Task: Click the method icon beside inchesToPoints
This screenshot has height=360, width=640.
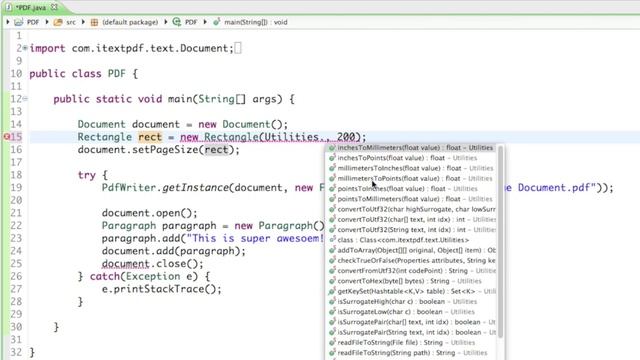Action: [332, 158]
